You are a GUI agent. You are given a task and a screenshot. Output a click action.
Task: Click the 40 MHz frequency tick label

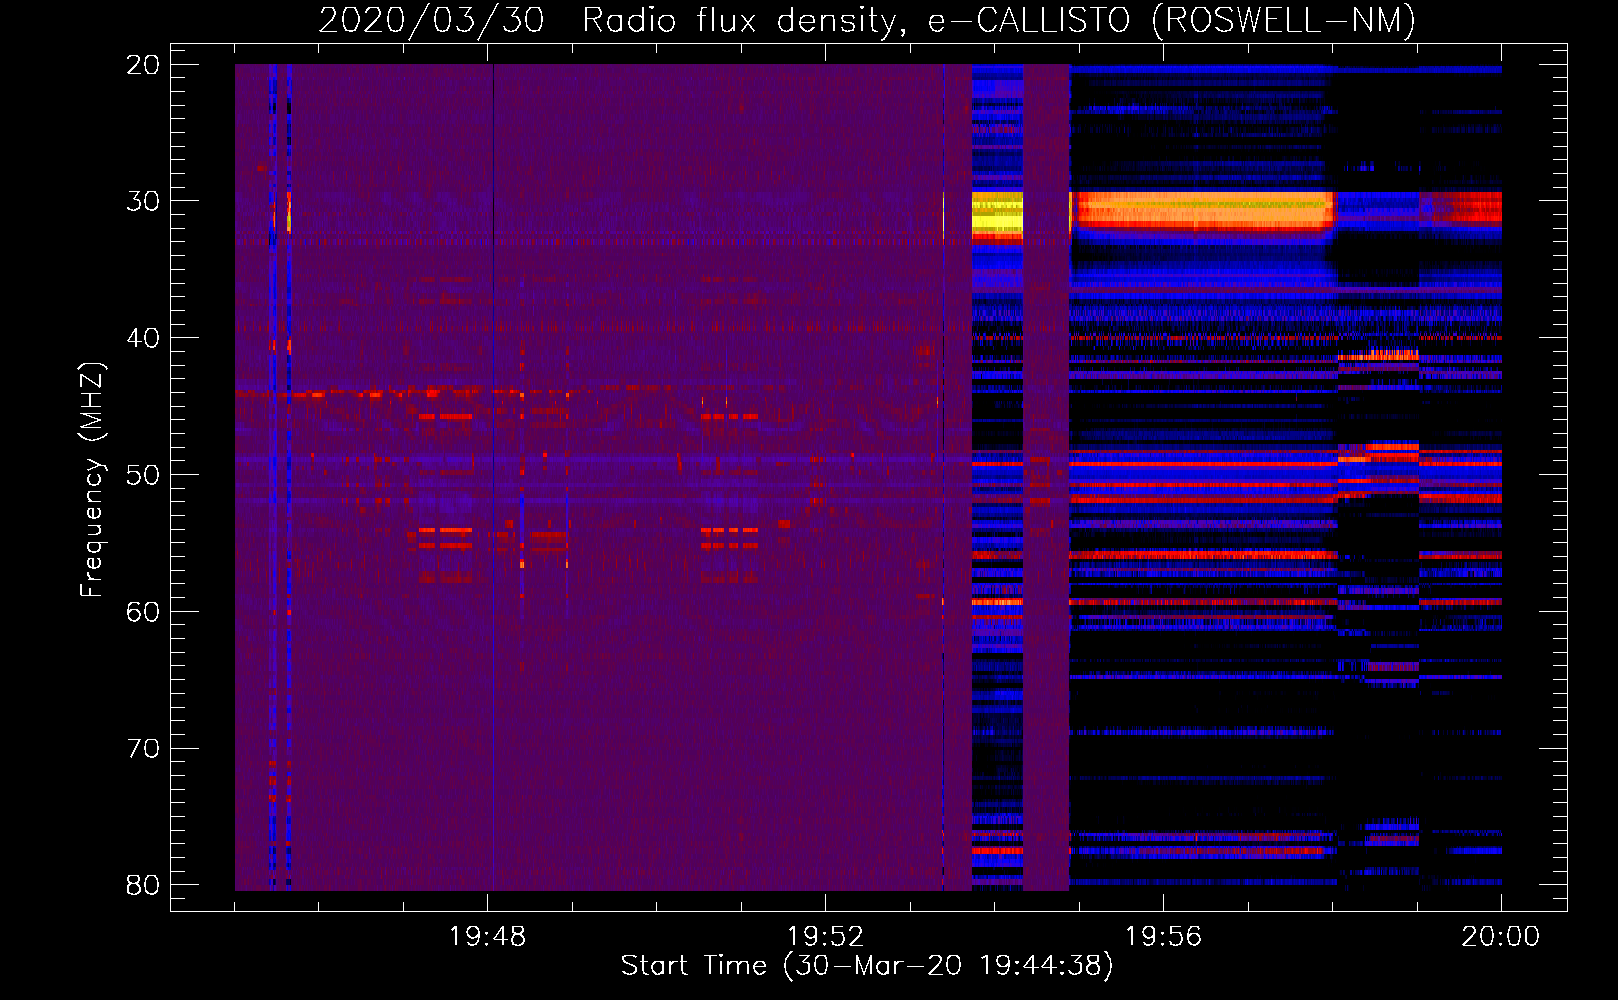143,338
